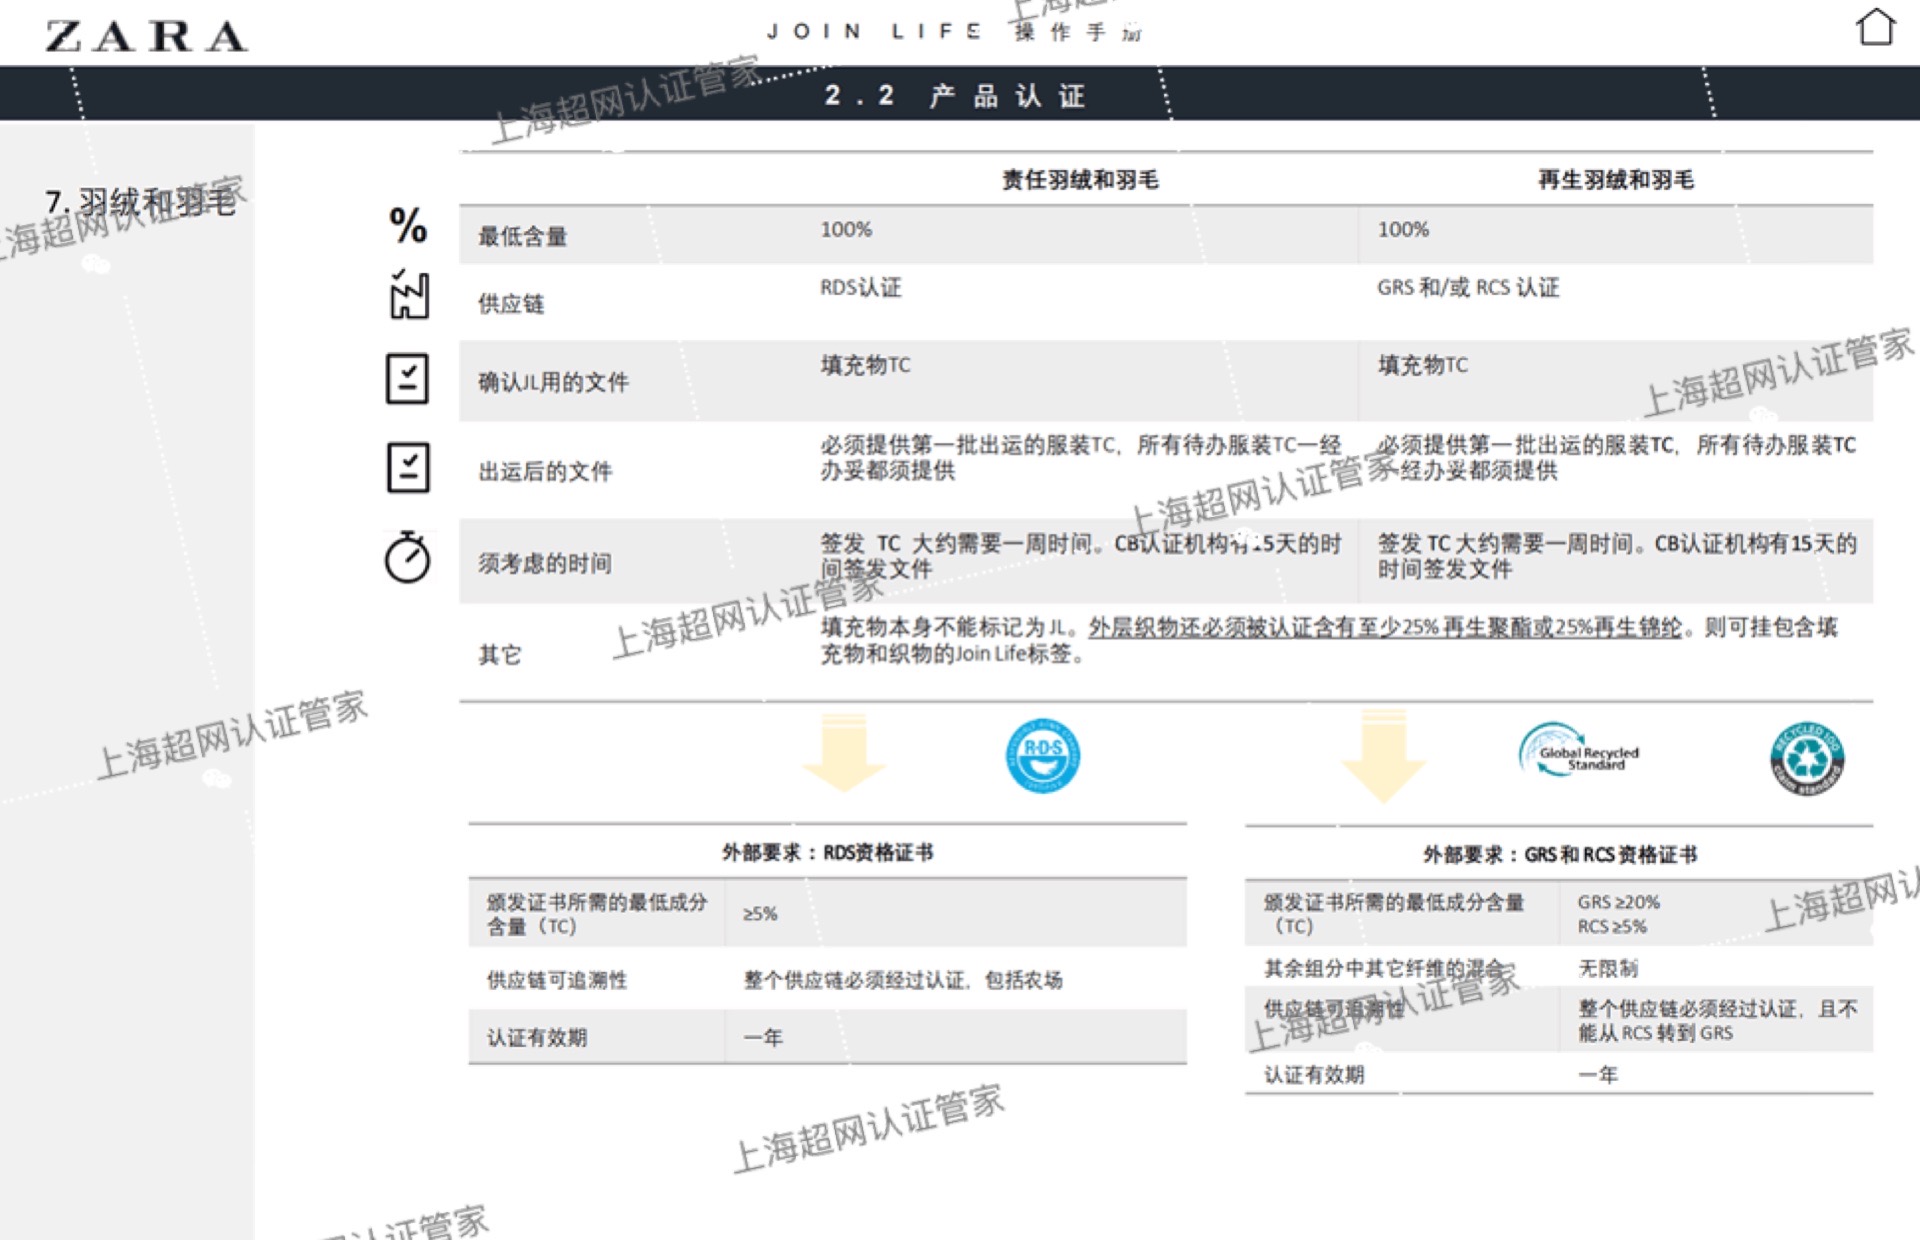Screen dimensions: 1920x1240
Task: Click the 外部要求：RDS资格证书 table title
Action: 828,853
